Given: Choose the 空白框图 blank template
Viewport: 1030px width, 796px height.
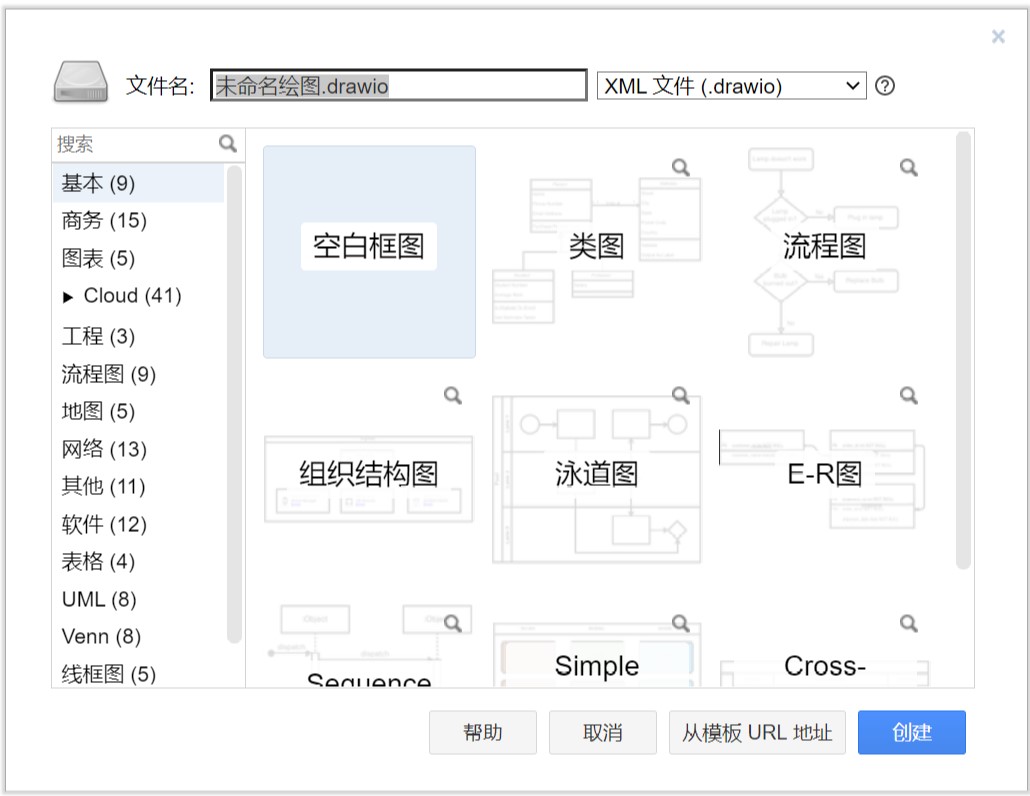Looking at the screenshot, I should (x=369, y=252).
